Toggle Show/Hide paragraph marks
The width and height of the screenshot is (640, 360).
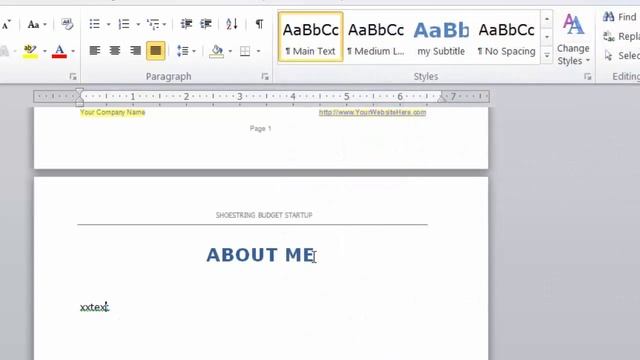tap(259, 24)
